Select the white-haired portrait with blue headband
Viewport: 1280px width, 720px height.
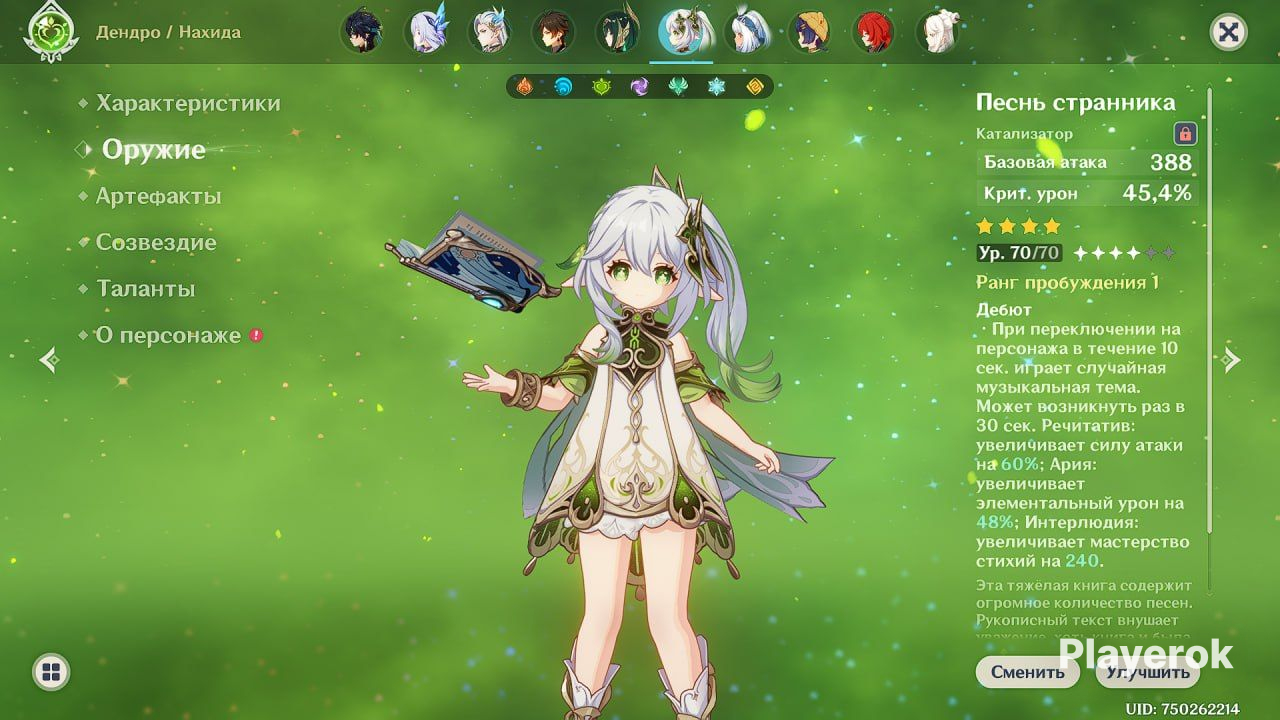(x=748, y=32)
